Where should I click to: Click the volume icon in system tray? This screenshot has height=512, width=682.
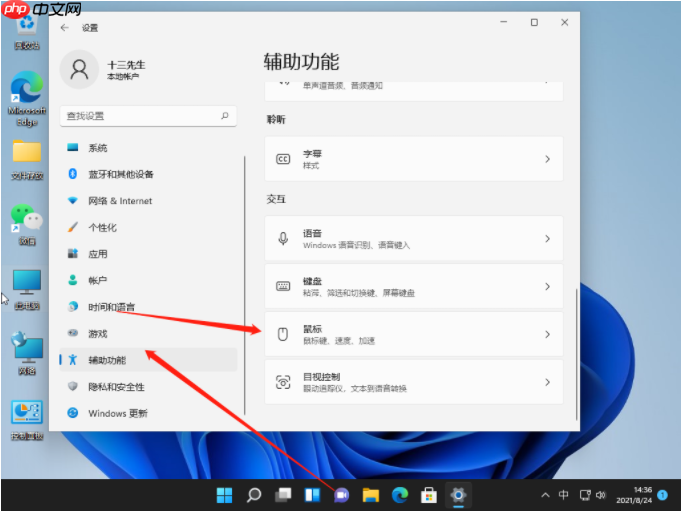click(601, 495)
